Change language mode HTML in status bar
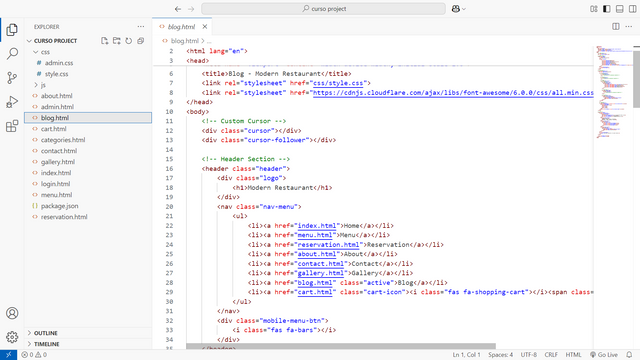The image size is (640, 360). pyautogui.click(x=573, y=355)
